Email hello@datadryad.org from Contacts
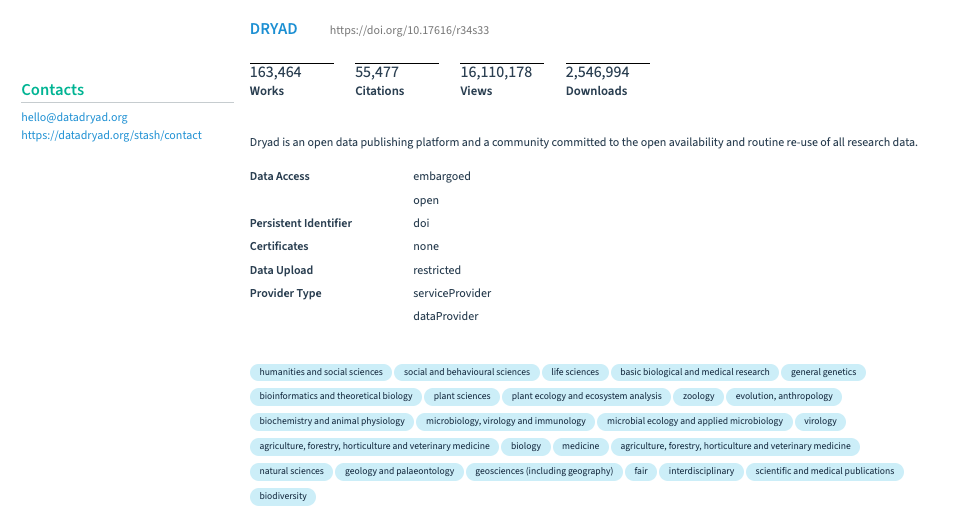 74,117
